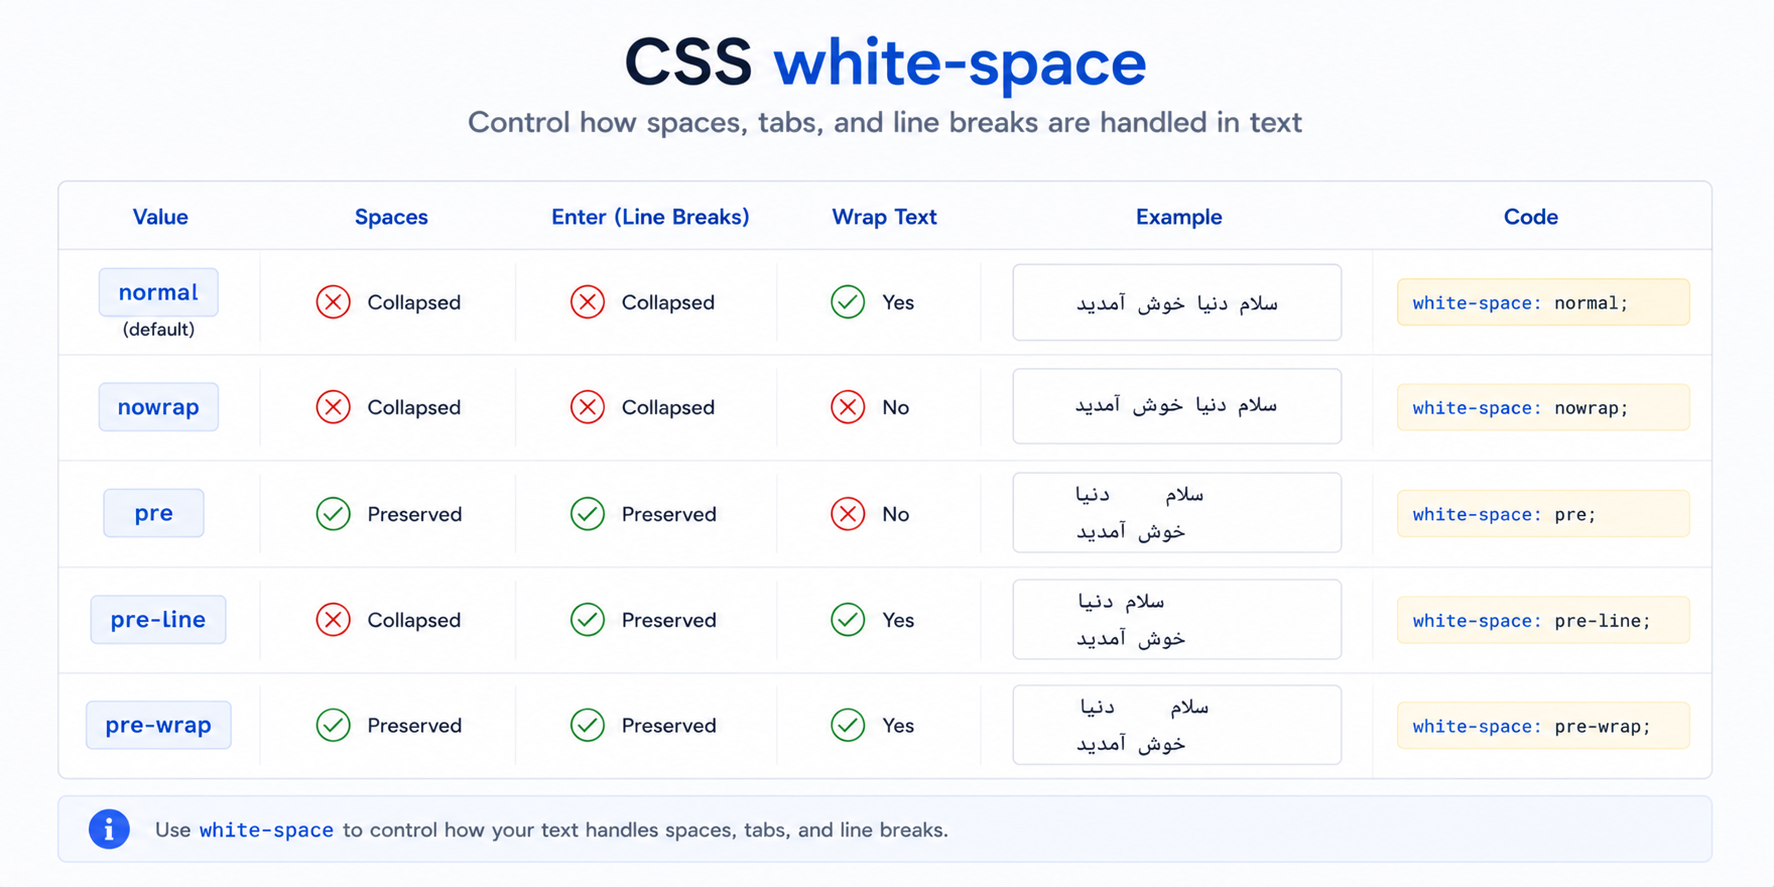The width and height of the screenshot is (1774, 887).
Task: Click red X for nowrap Wrap Text
Action: (848, 407)
